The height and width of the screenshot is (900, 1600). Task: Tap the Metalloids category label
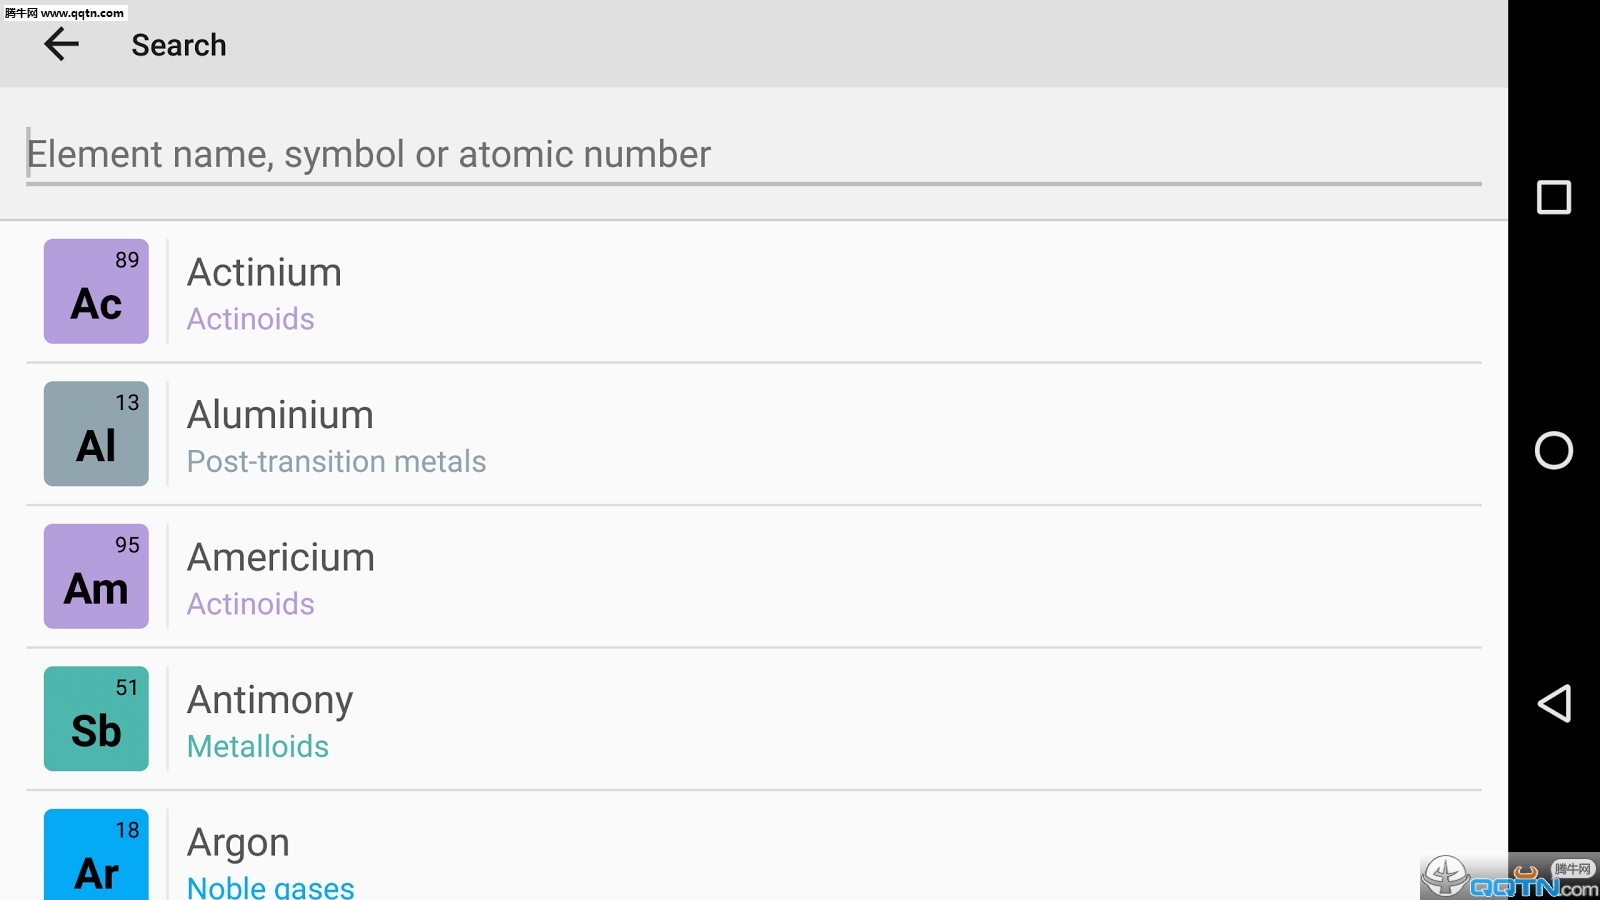click(258, 746)
